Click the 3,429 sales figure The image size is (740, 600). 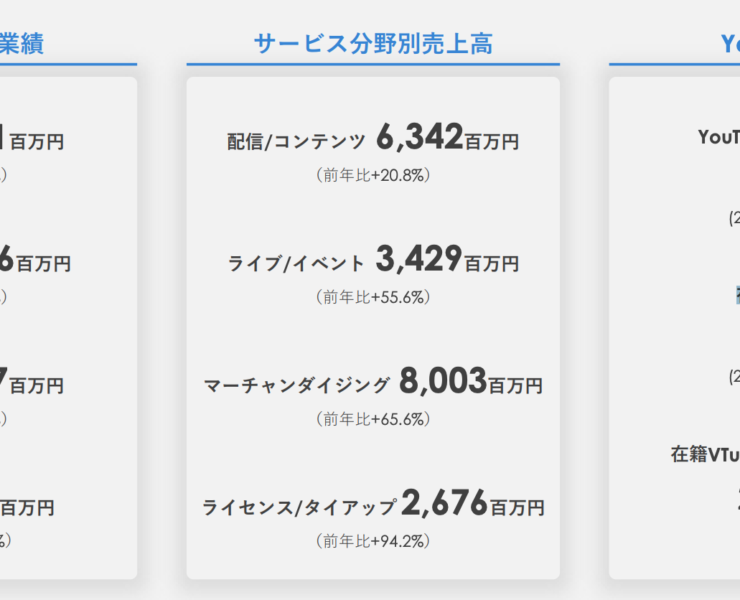419,259
